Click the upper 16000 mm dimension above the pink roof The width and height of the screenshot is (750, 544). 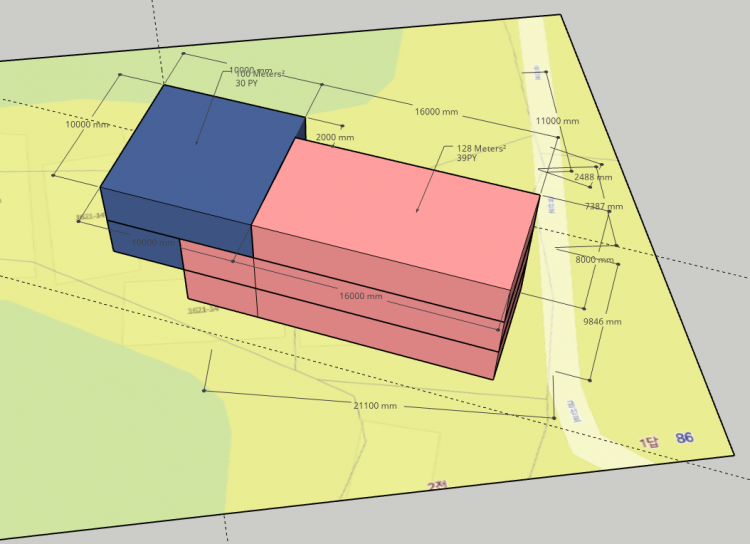point(435,112)
